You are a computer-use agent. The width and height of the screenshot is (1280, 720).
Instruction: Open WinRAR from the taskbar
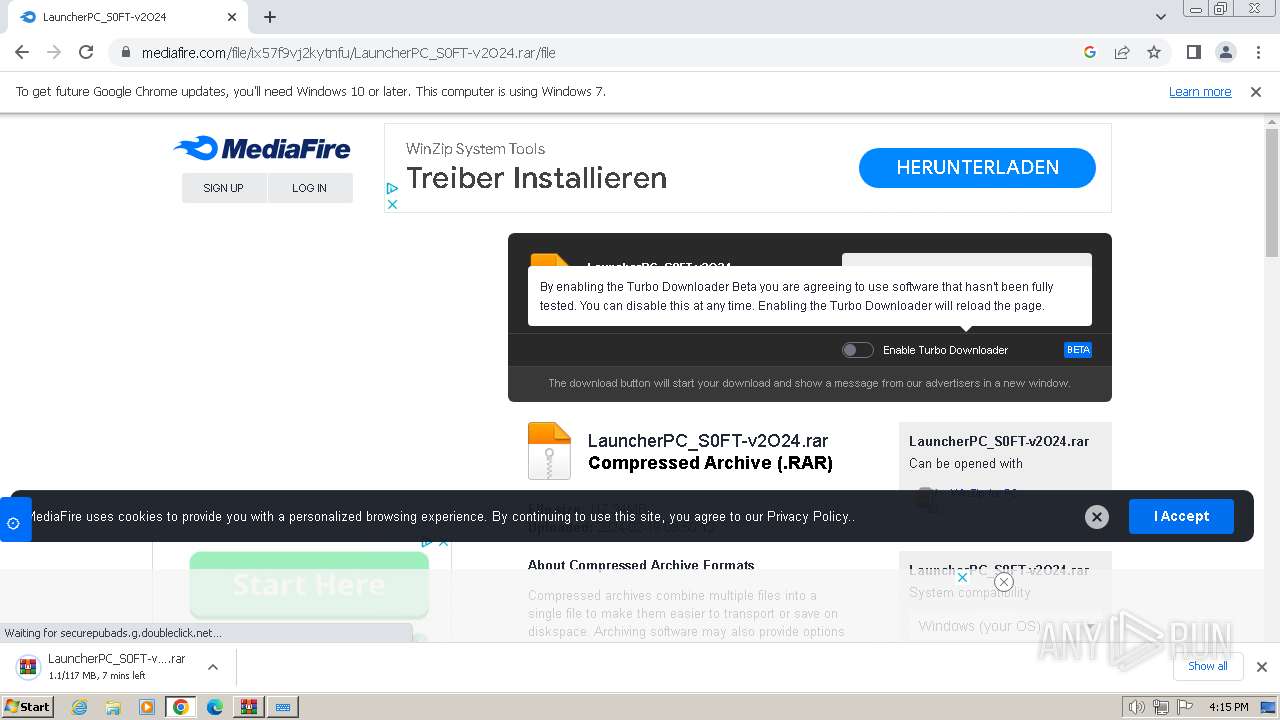click(248, 707)
